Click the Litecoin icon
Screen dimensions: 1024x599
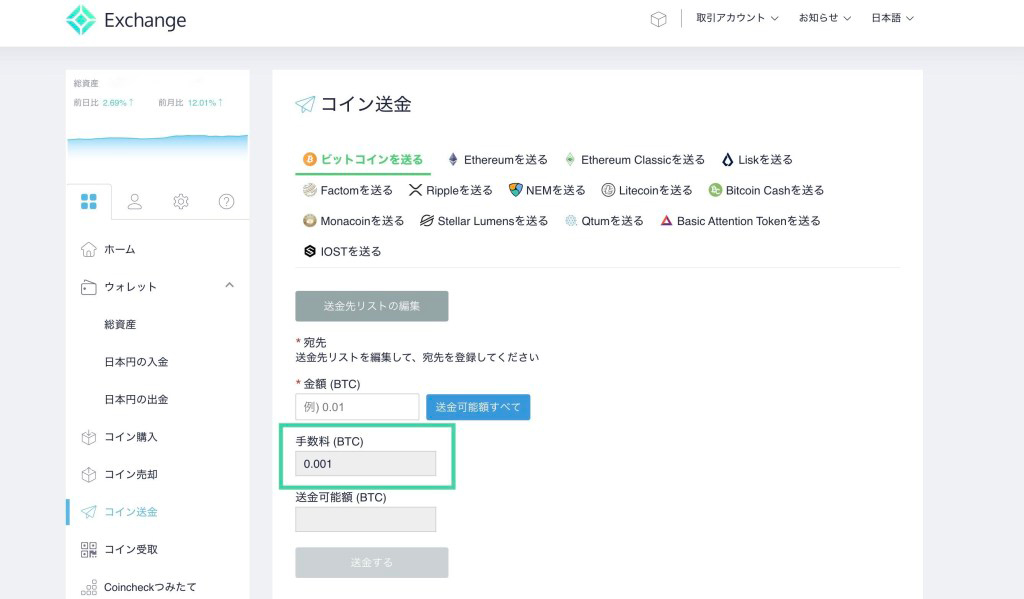[608, 190]
